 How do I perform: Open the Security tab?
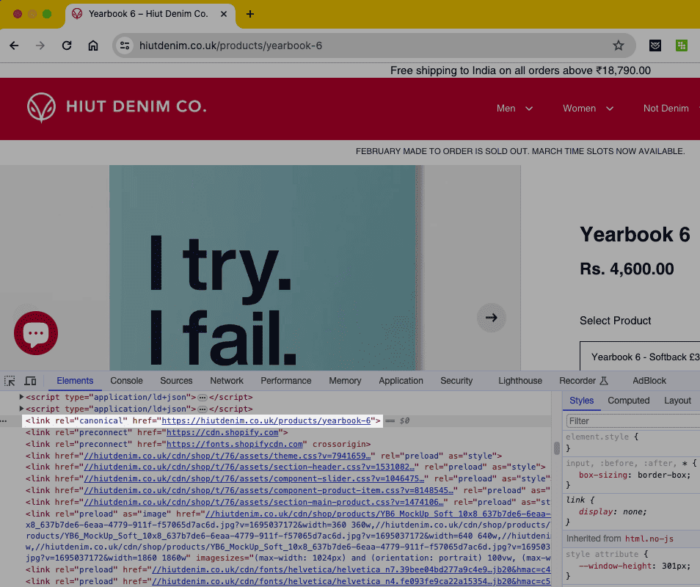456,381
